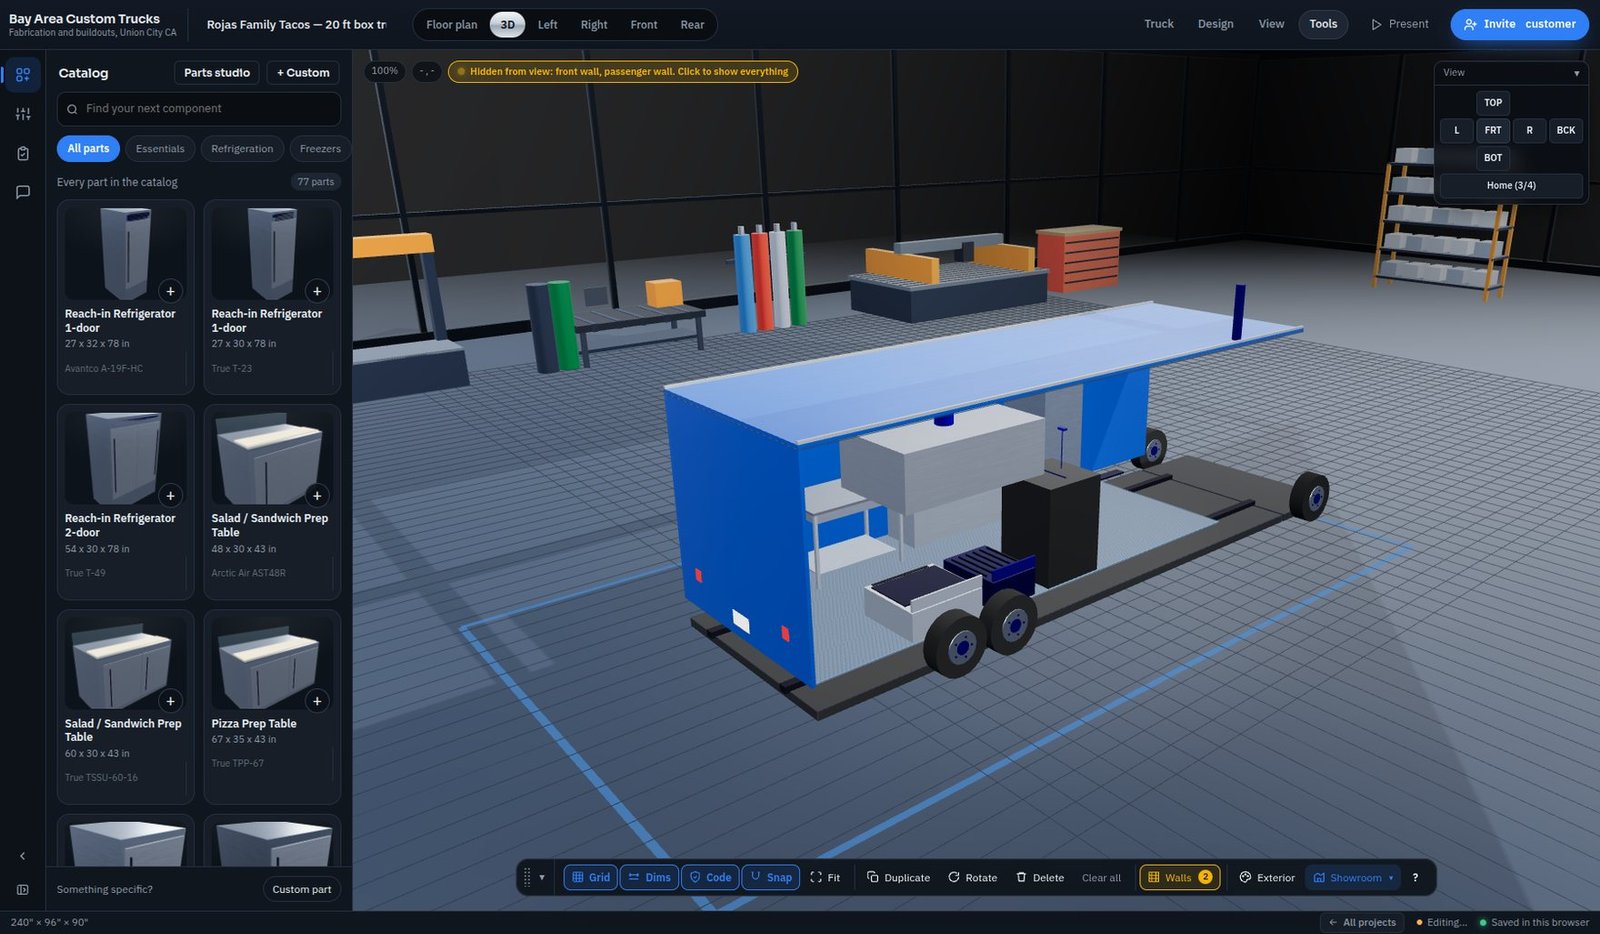The width and height of the screenshot is (1600, 934).
Task: Add True TSSU-60-16 prep table via plus
Action: click(170, 701)
